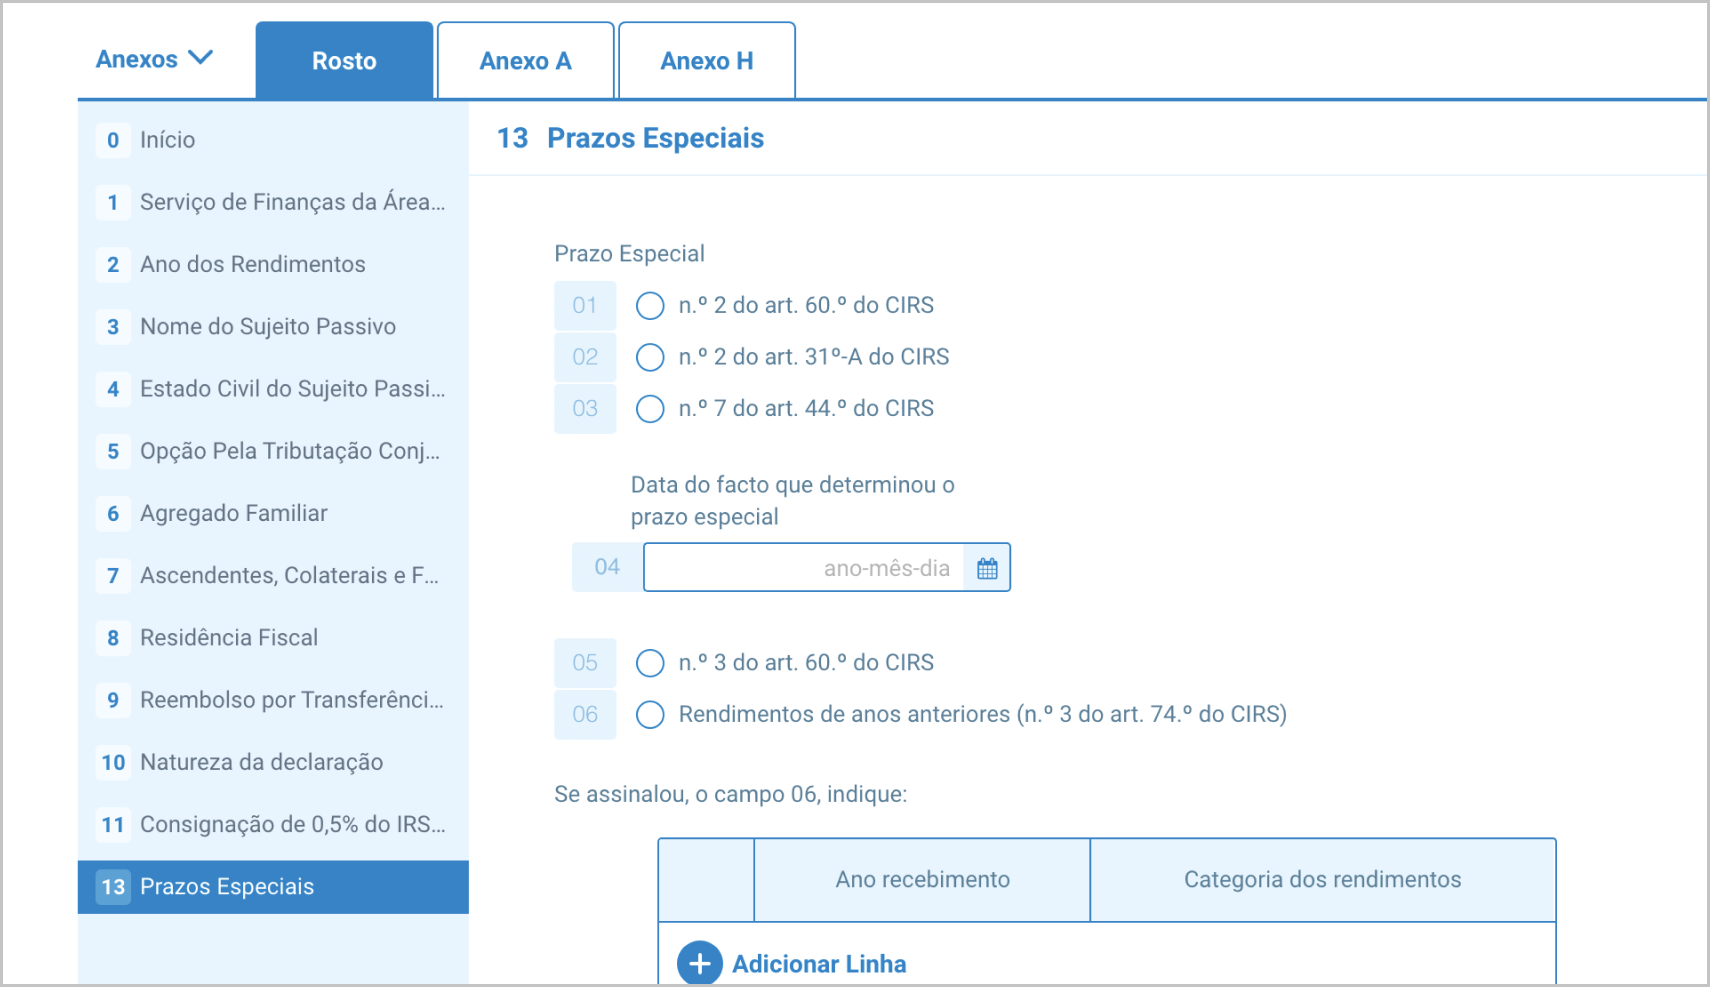1710x987 pixels.
Task: Open Natureza da declaração section
Action: pyautogui.click(x=261, y=762)
